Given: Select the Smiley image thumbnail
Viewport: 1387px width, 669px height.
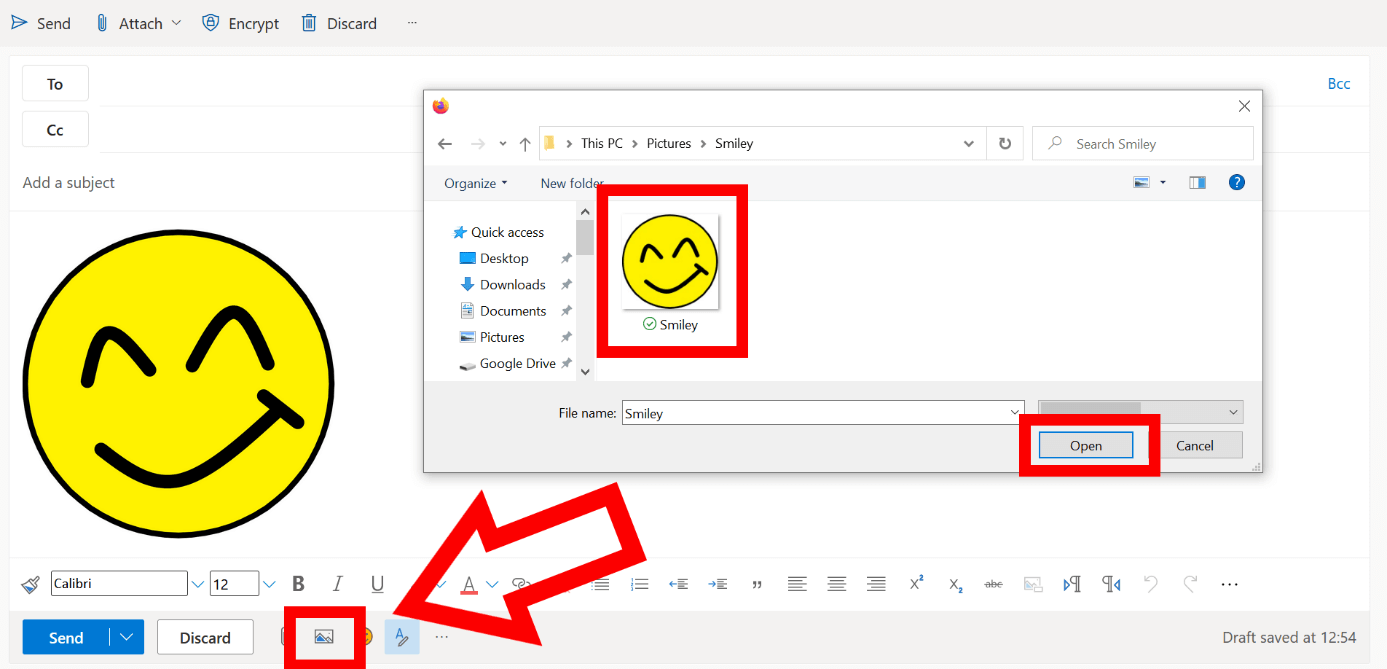Looking at the screenshot, I should [x=671, y=263].
